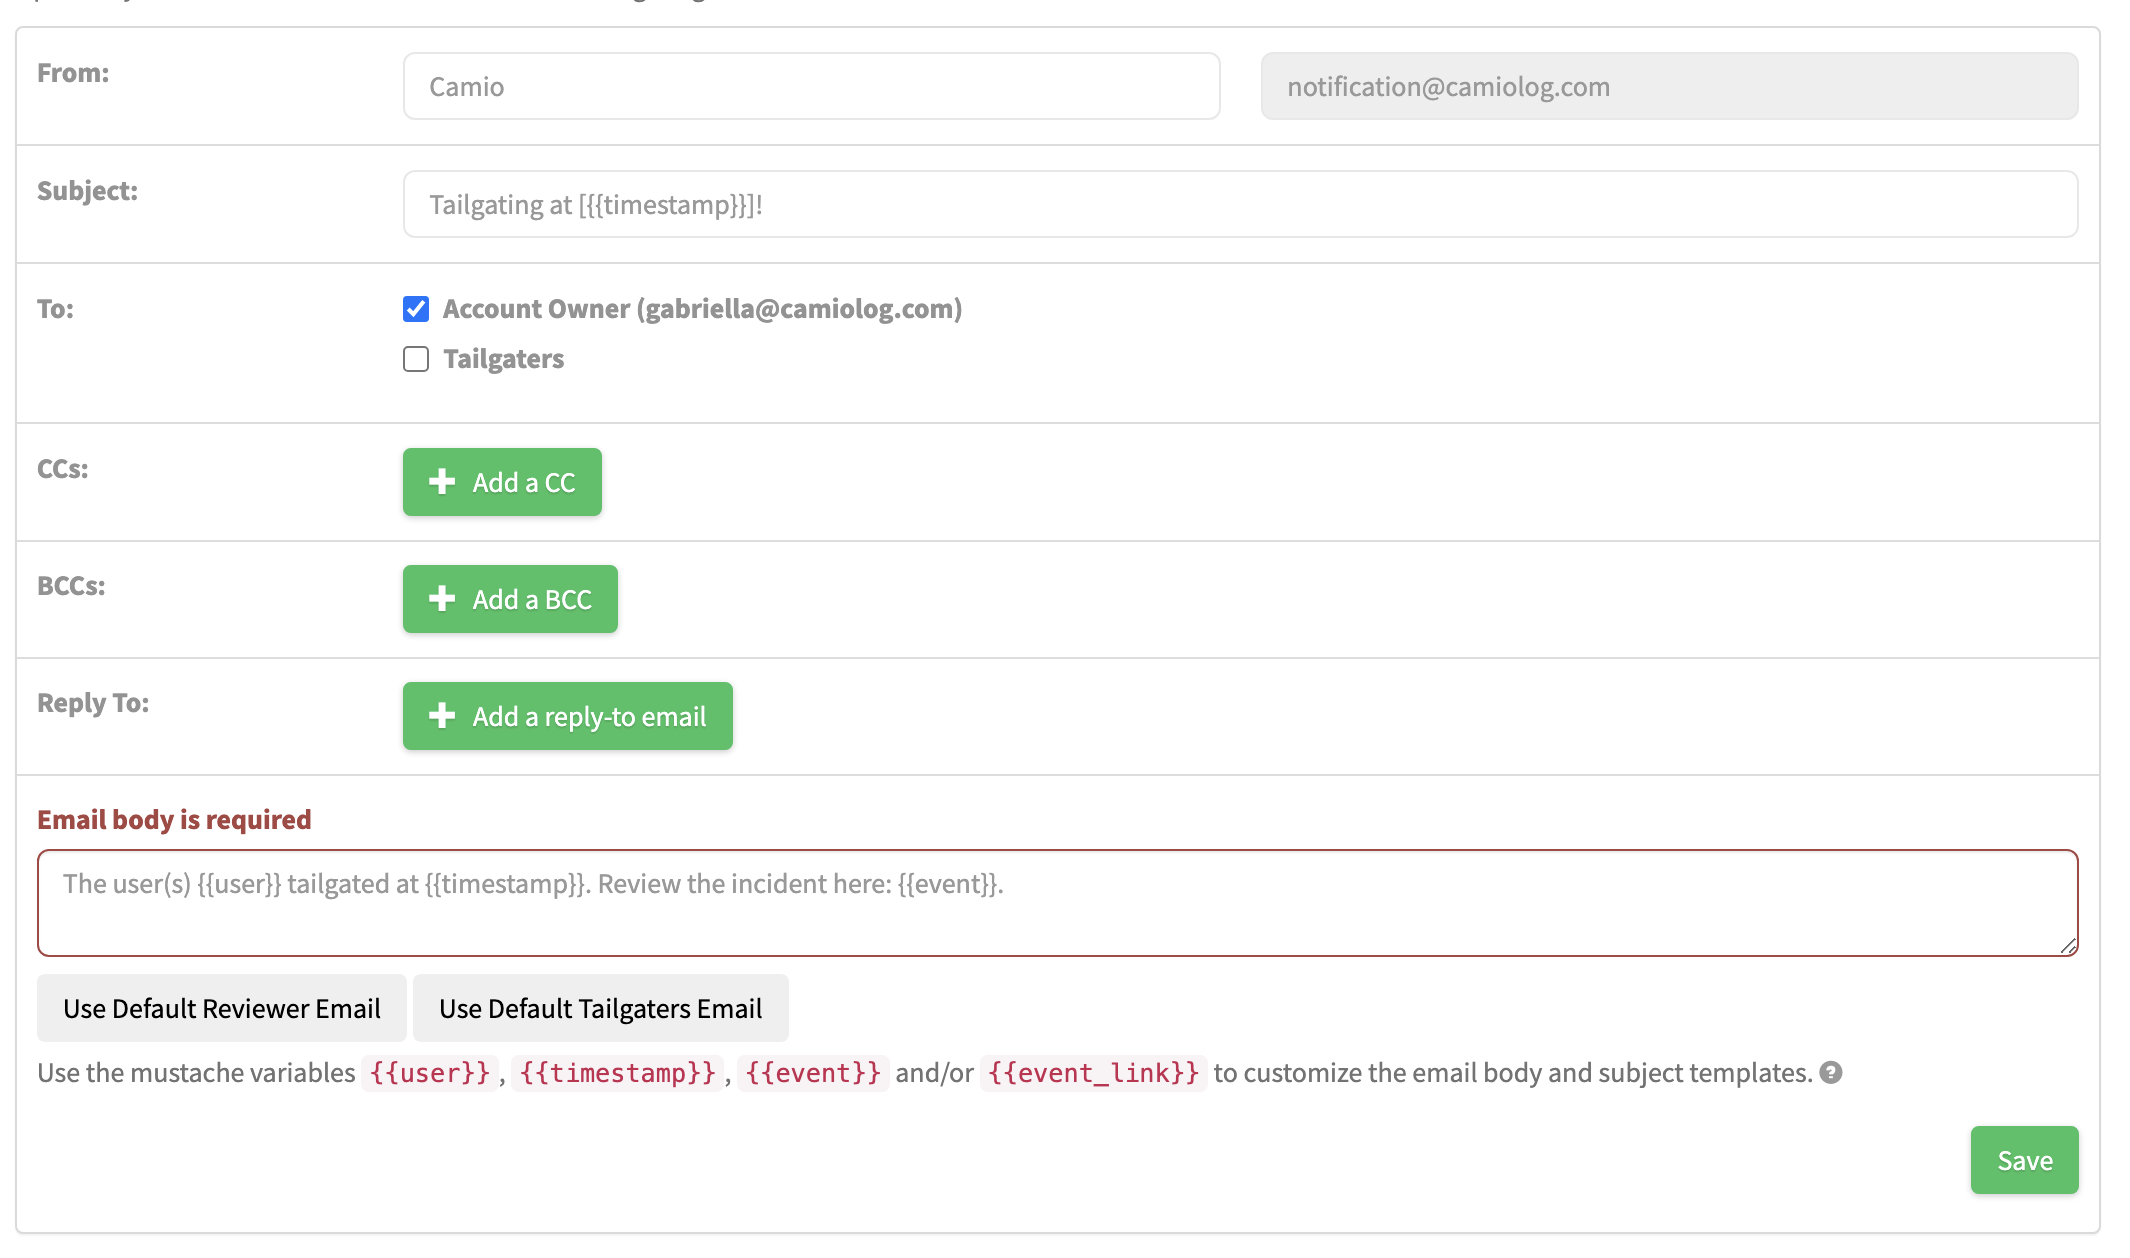
Task: Enable the Tailgaters recipient checkbox
Action: coord(416,359)
